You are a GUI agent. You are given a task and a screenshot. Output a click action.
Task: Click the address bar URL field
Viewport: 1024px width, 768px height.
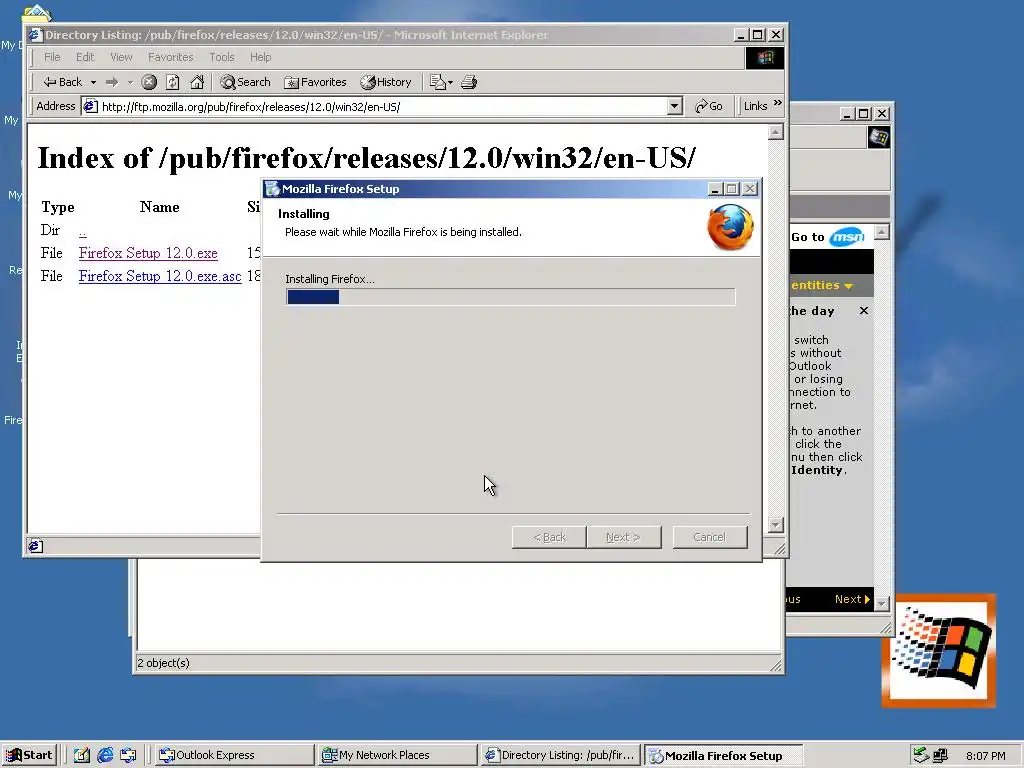pyautogui.click(x=383, y=106)
